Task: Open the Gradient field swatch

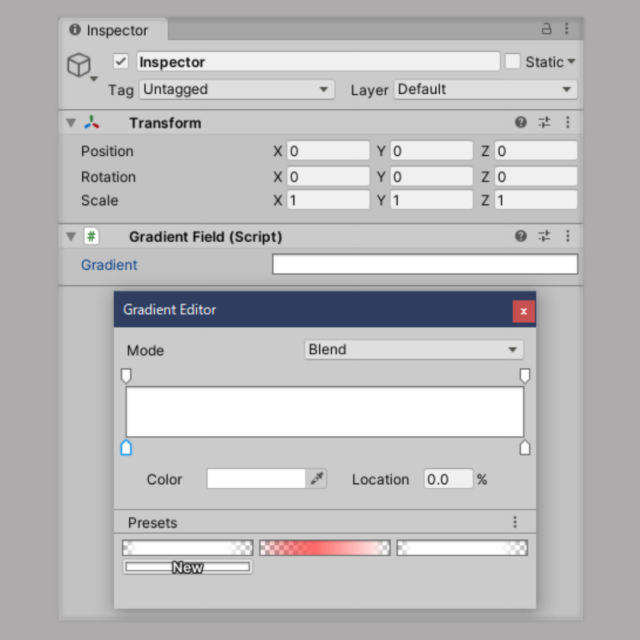Action: 425,264
